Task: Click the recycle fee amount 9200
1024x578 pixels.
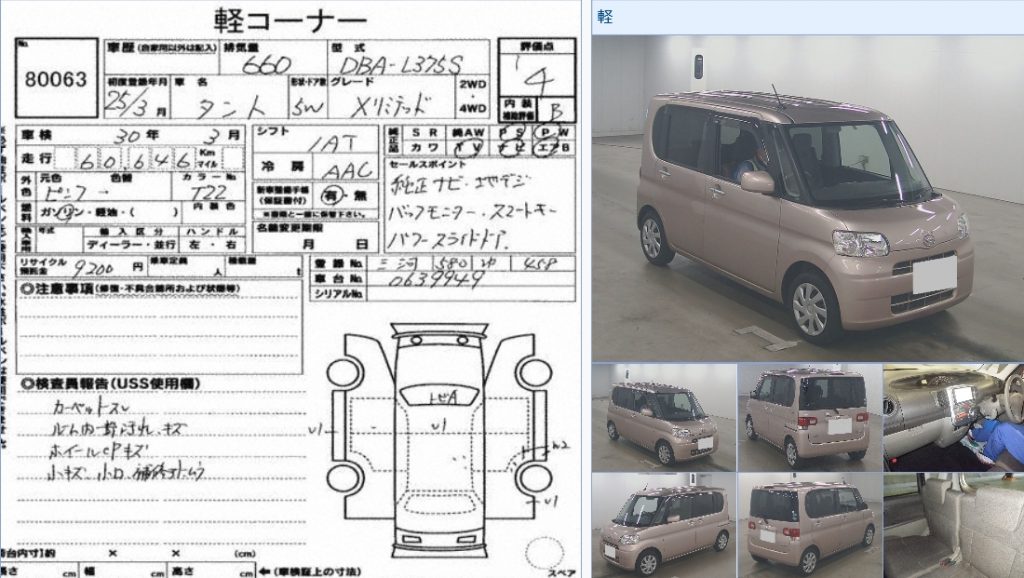Action: click(x=94, y=268)
